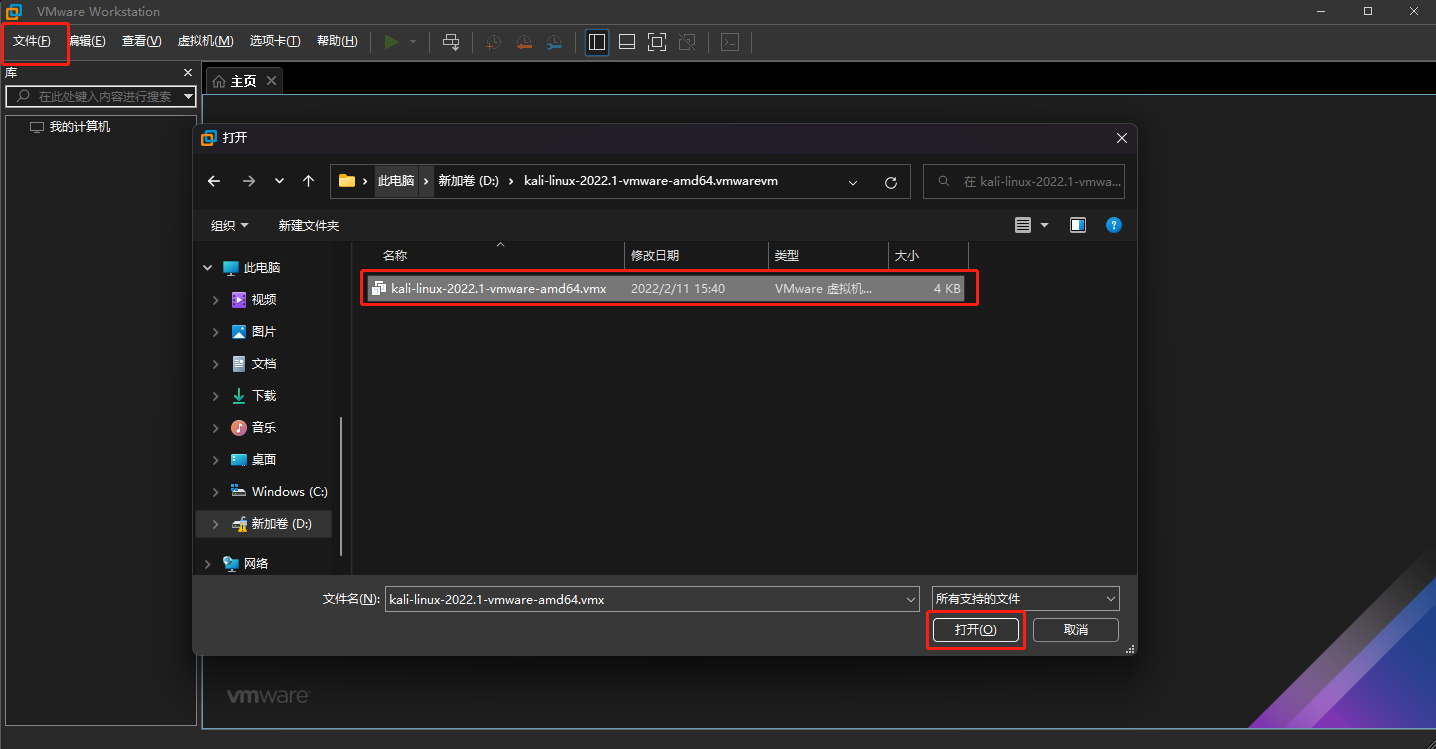Click the 打开(O) button
This screenshot has width=1436, height=749.
click(975, 630)
